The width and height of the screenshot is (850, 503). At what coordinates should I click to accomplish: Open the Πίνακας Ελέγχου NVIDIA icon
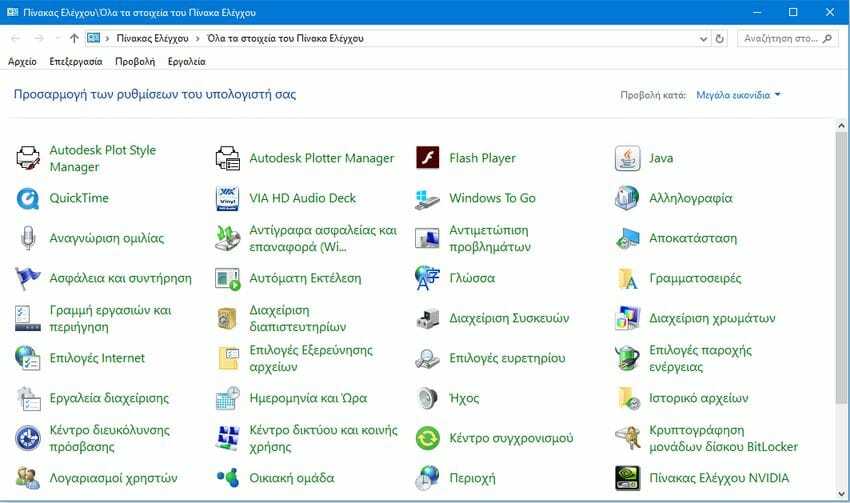(x=628, y=479)
